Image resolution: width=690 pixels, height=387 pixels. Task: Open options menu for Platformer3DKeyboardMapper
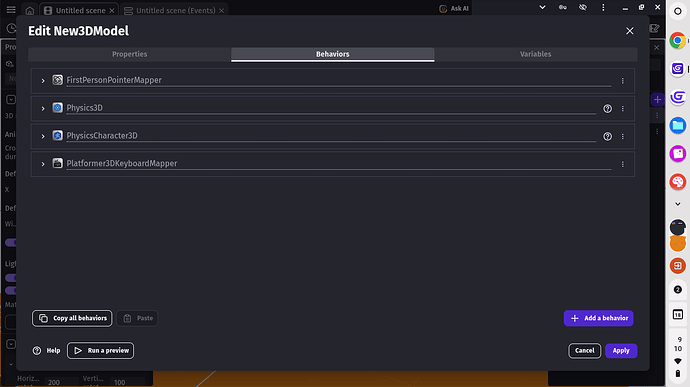pyautogui.click(x=623, y=164)
